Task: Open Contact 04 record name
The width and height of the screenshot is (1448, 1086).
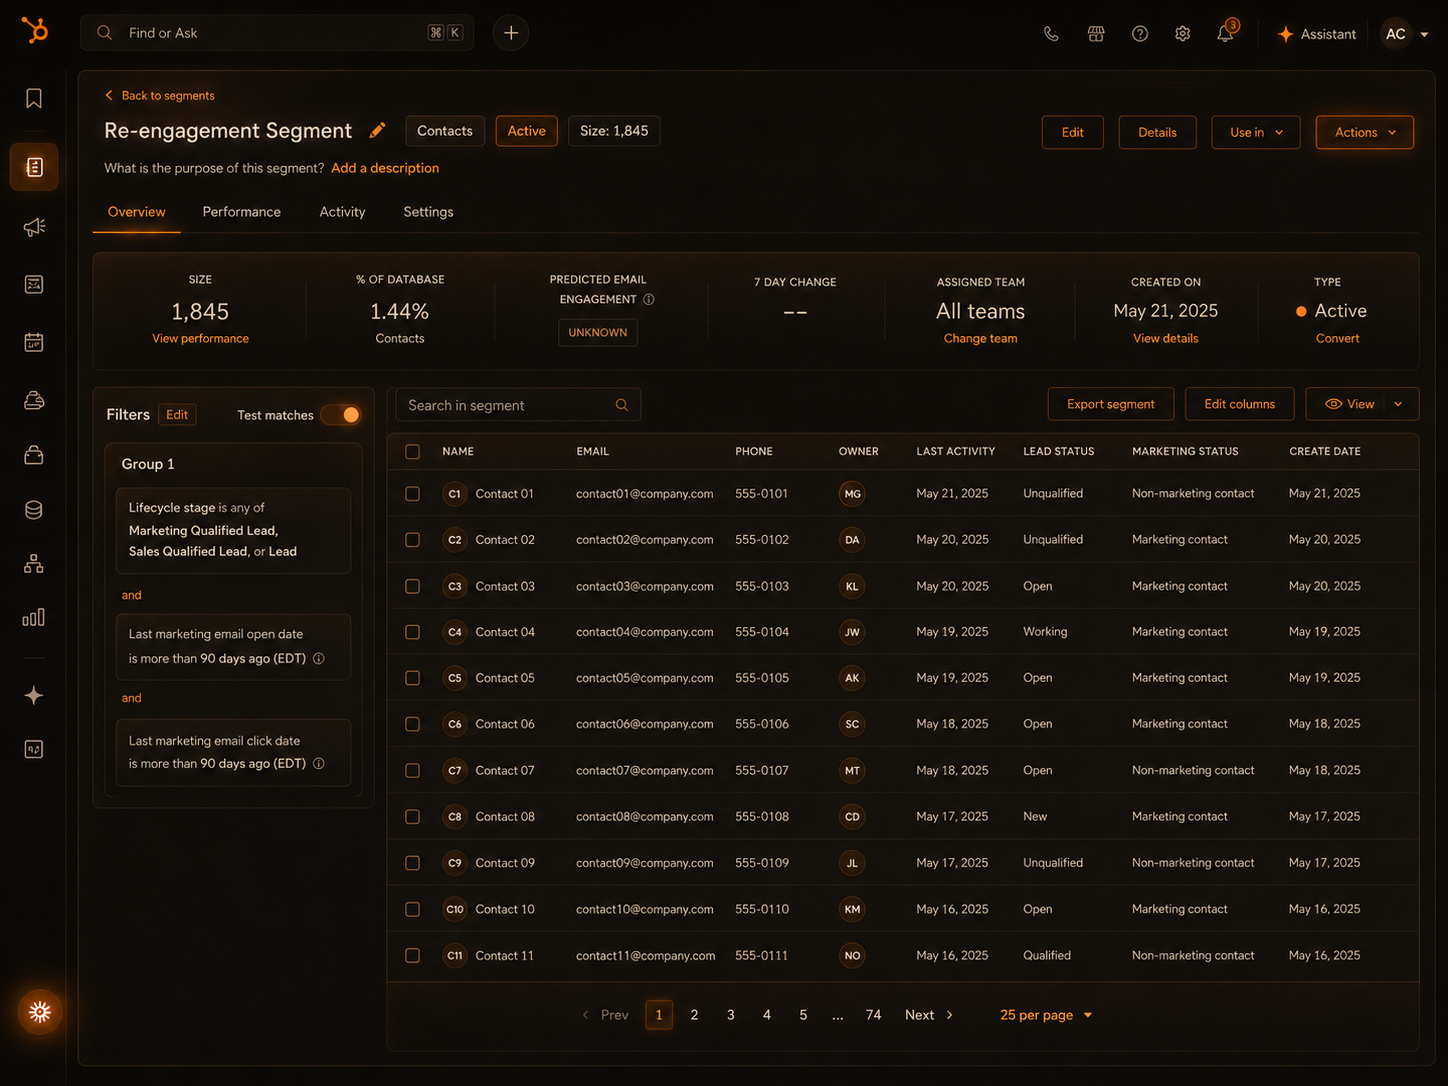Action: (x=505, y=632)
